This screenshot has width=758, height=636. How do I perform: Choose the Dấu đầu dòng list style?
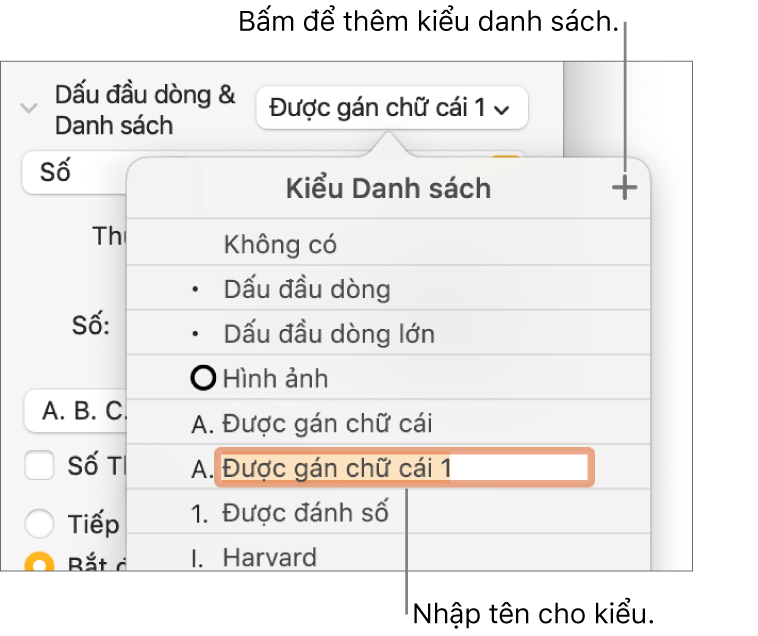(x=388, y=289)
